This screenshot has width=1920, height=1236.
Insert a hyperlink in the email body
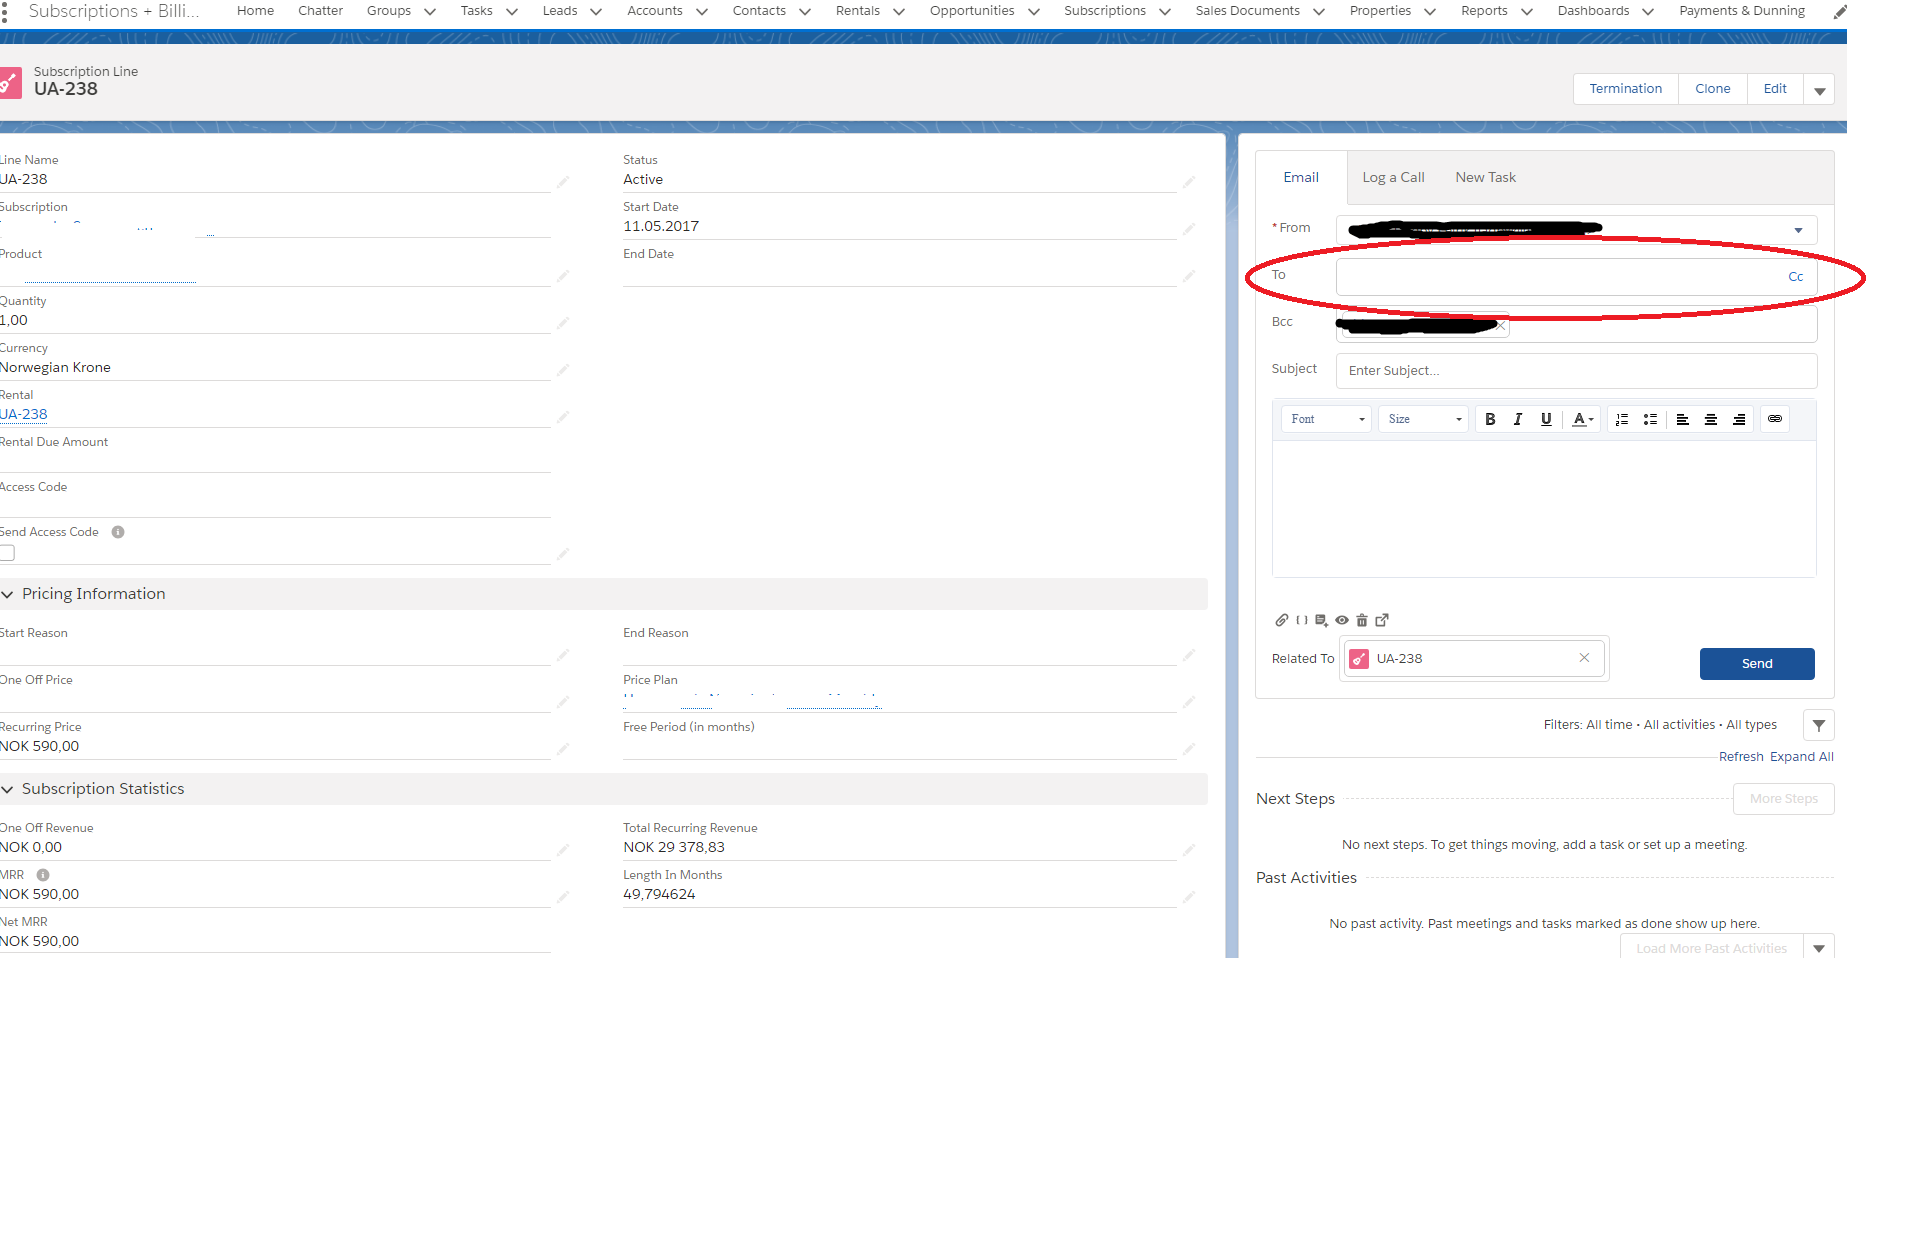tap(1775, 419)
